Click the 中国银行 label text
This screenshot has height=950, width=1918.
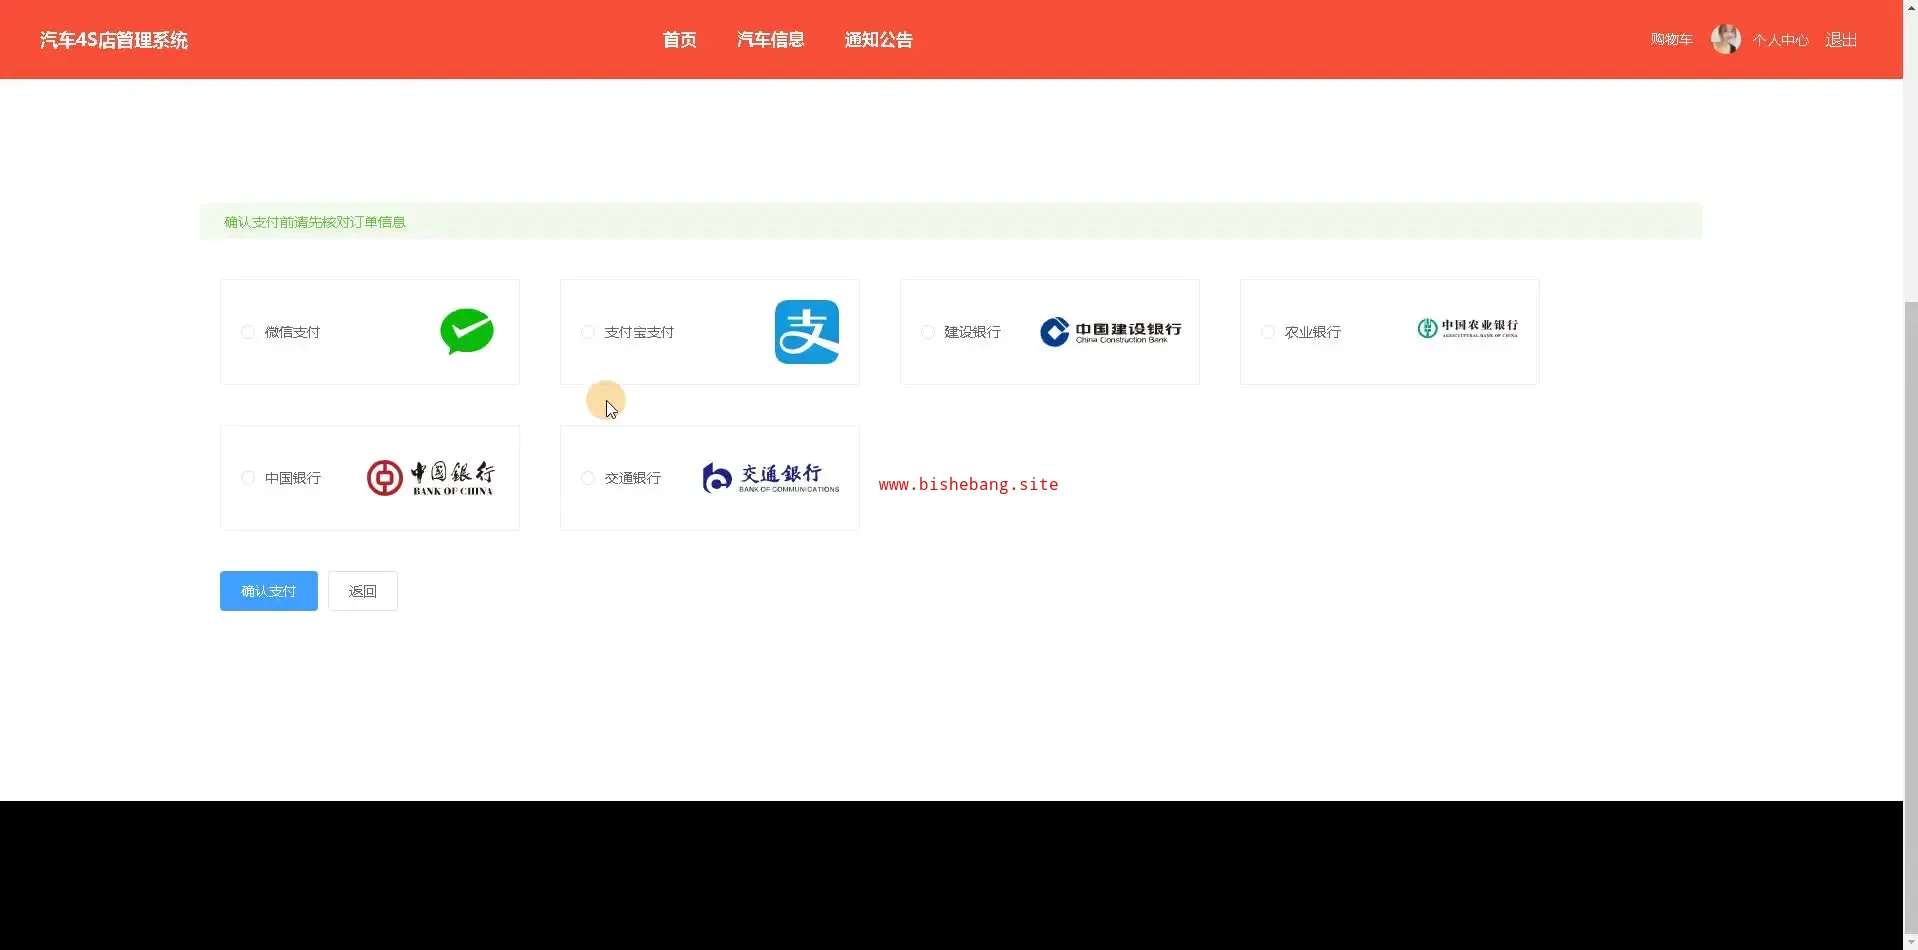pos(293,478)
